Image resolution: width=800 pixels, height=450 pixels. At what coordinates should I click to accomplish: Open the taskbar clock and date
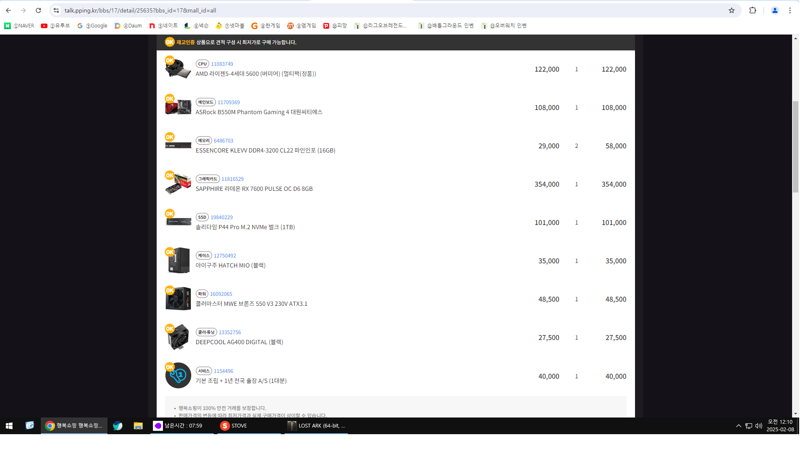pyautogui.click(x=781, y=426)
